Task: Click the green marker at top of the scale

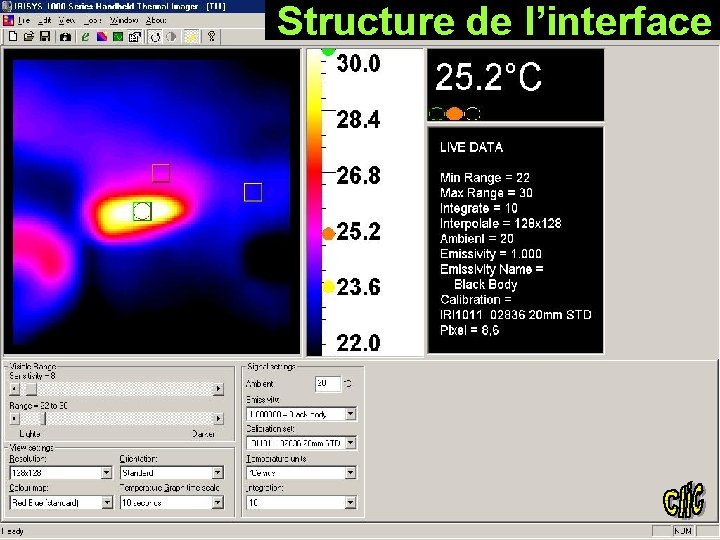Action: click(328, 51)
